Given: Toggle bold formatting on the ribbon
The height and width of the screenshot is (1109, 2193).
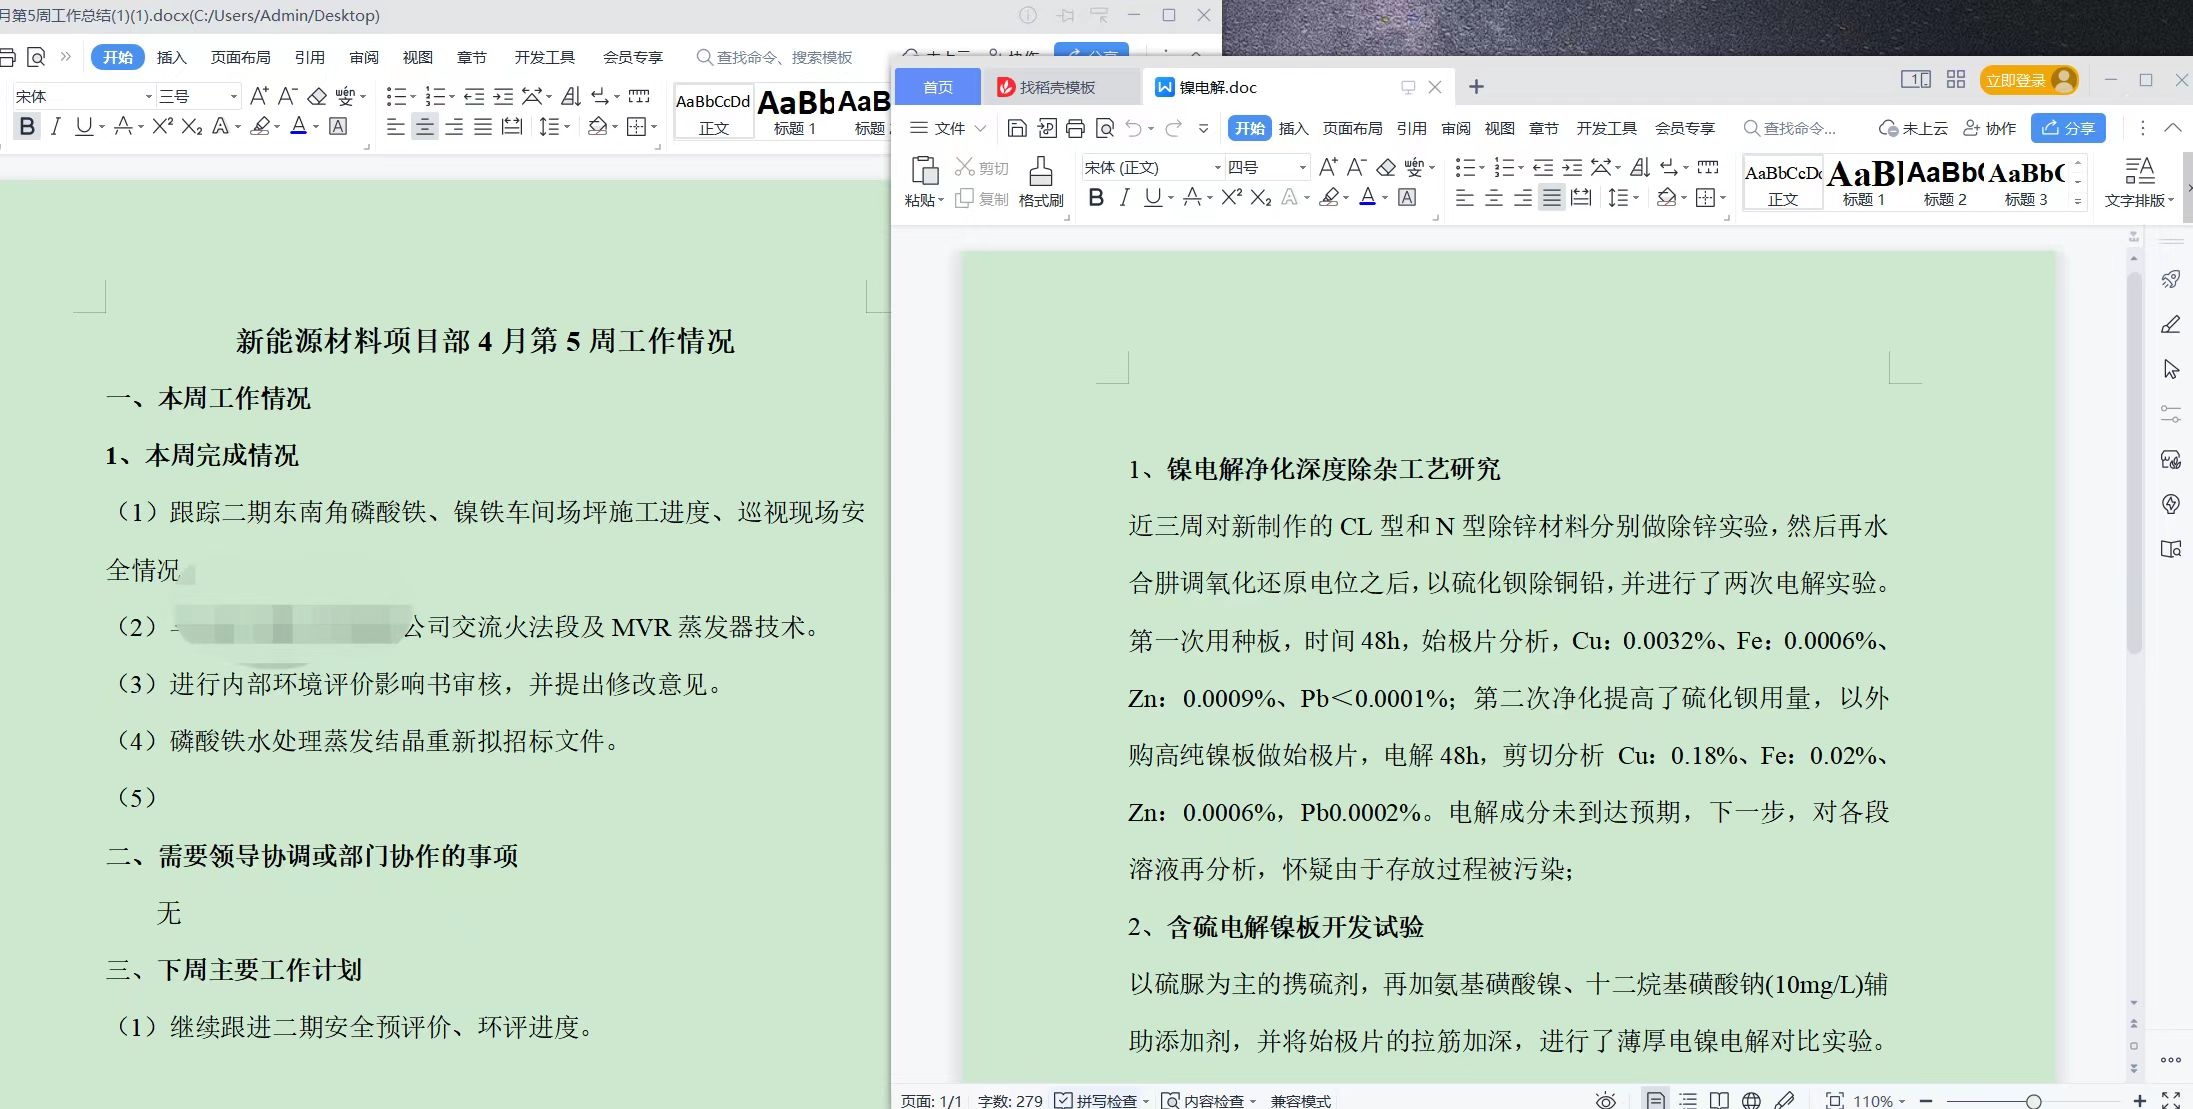Looking at the screenshot, I should [1096, 198].
